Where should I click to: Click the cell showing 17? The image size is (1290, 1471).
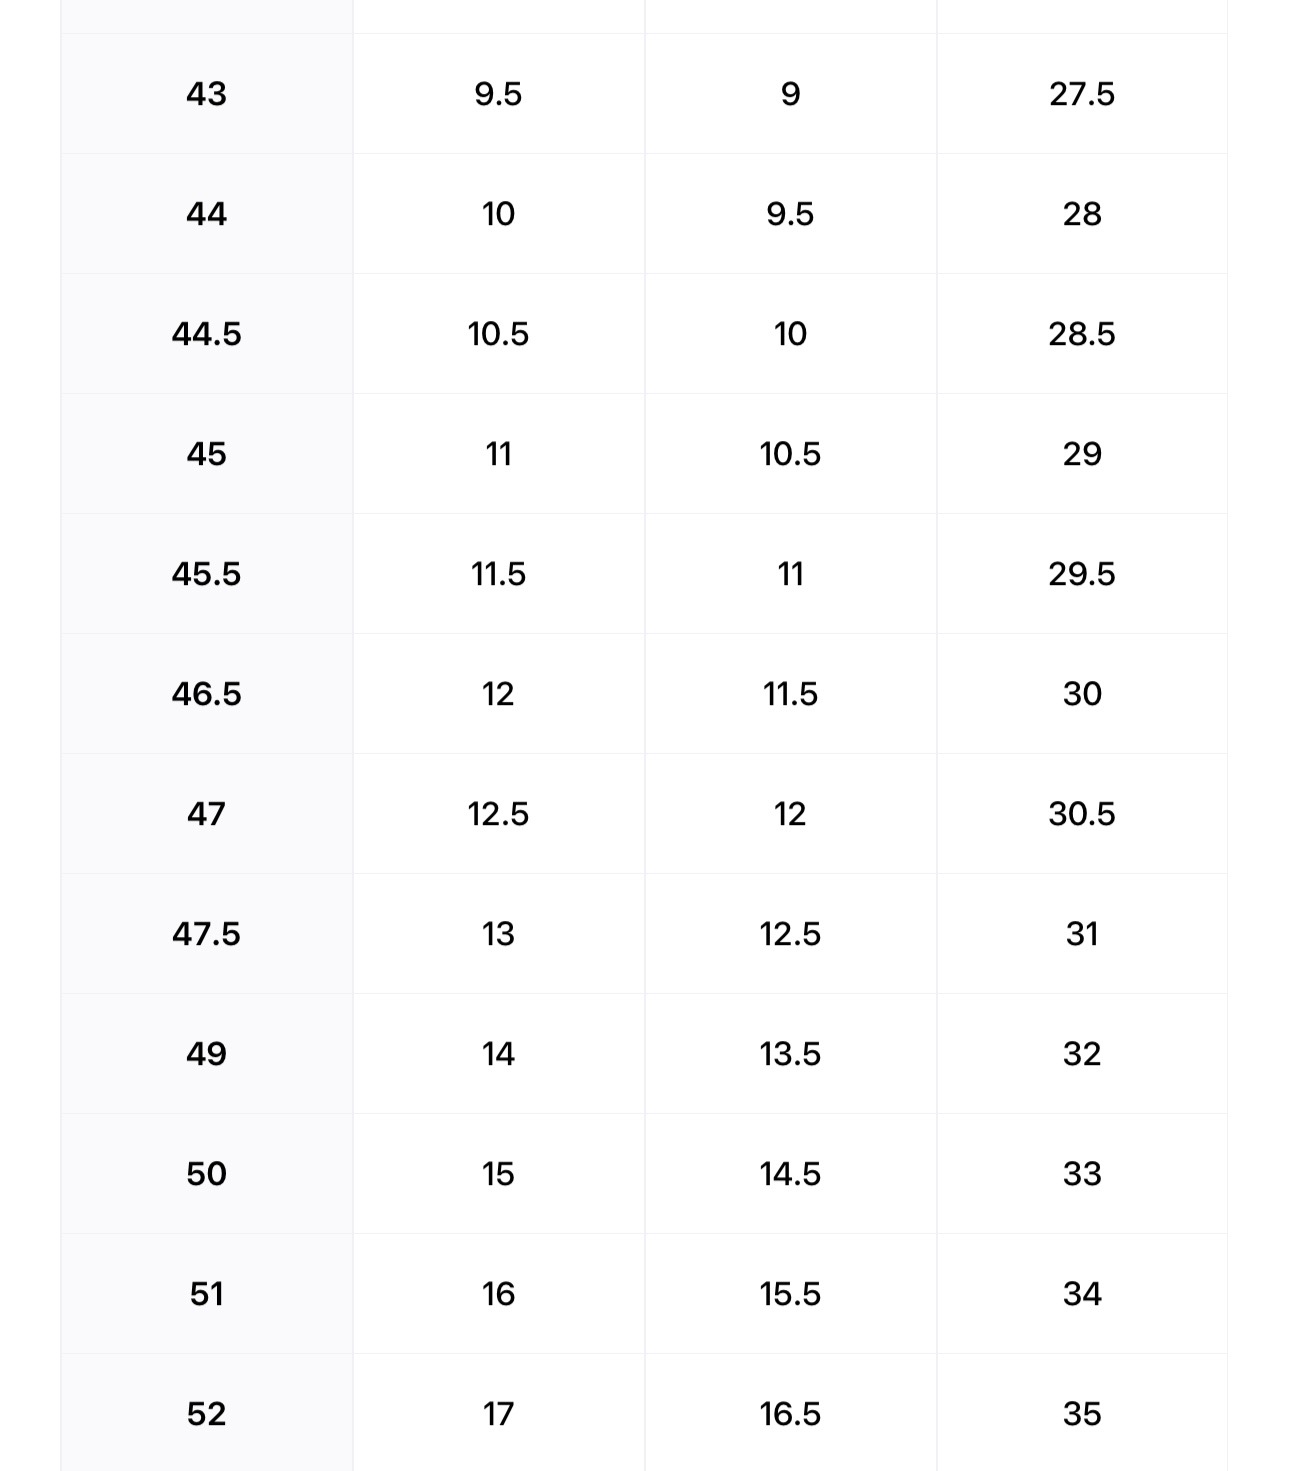tap(498, 1414)
